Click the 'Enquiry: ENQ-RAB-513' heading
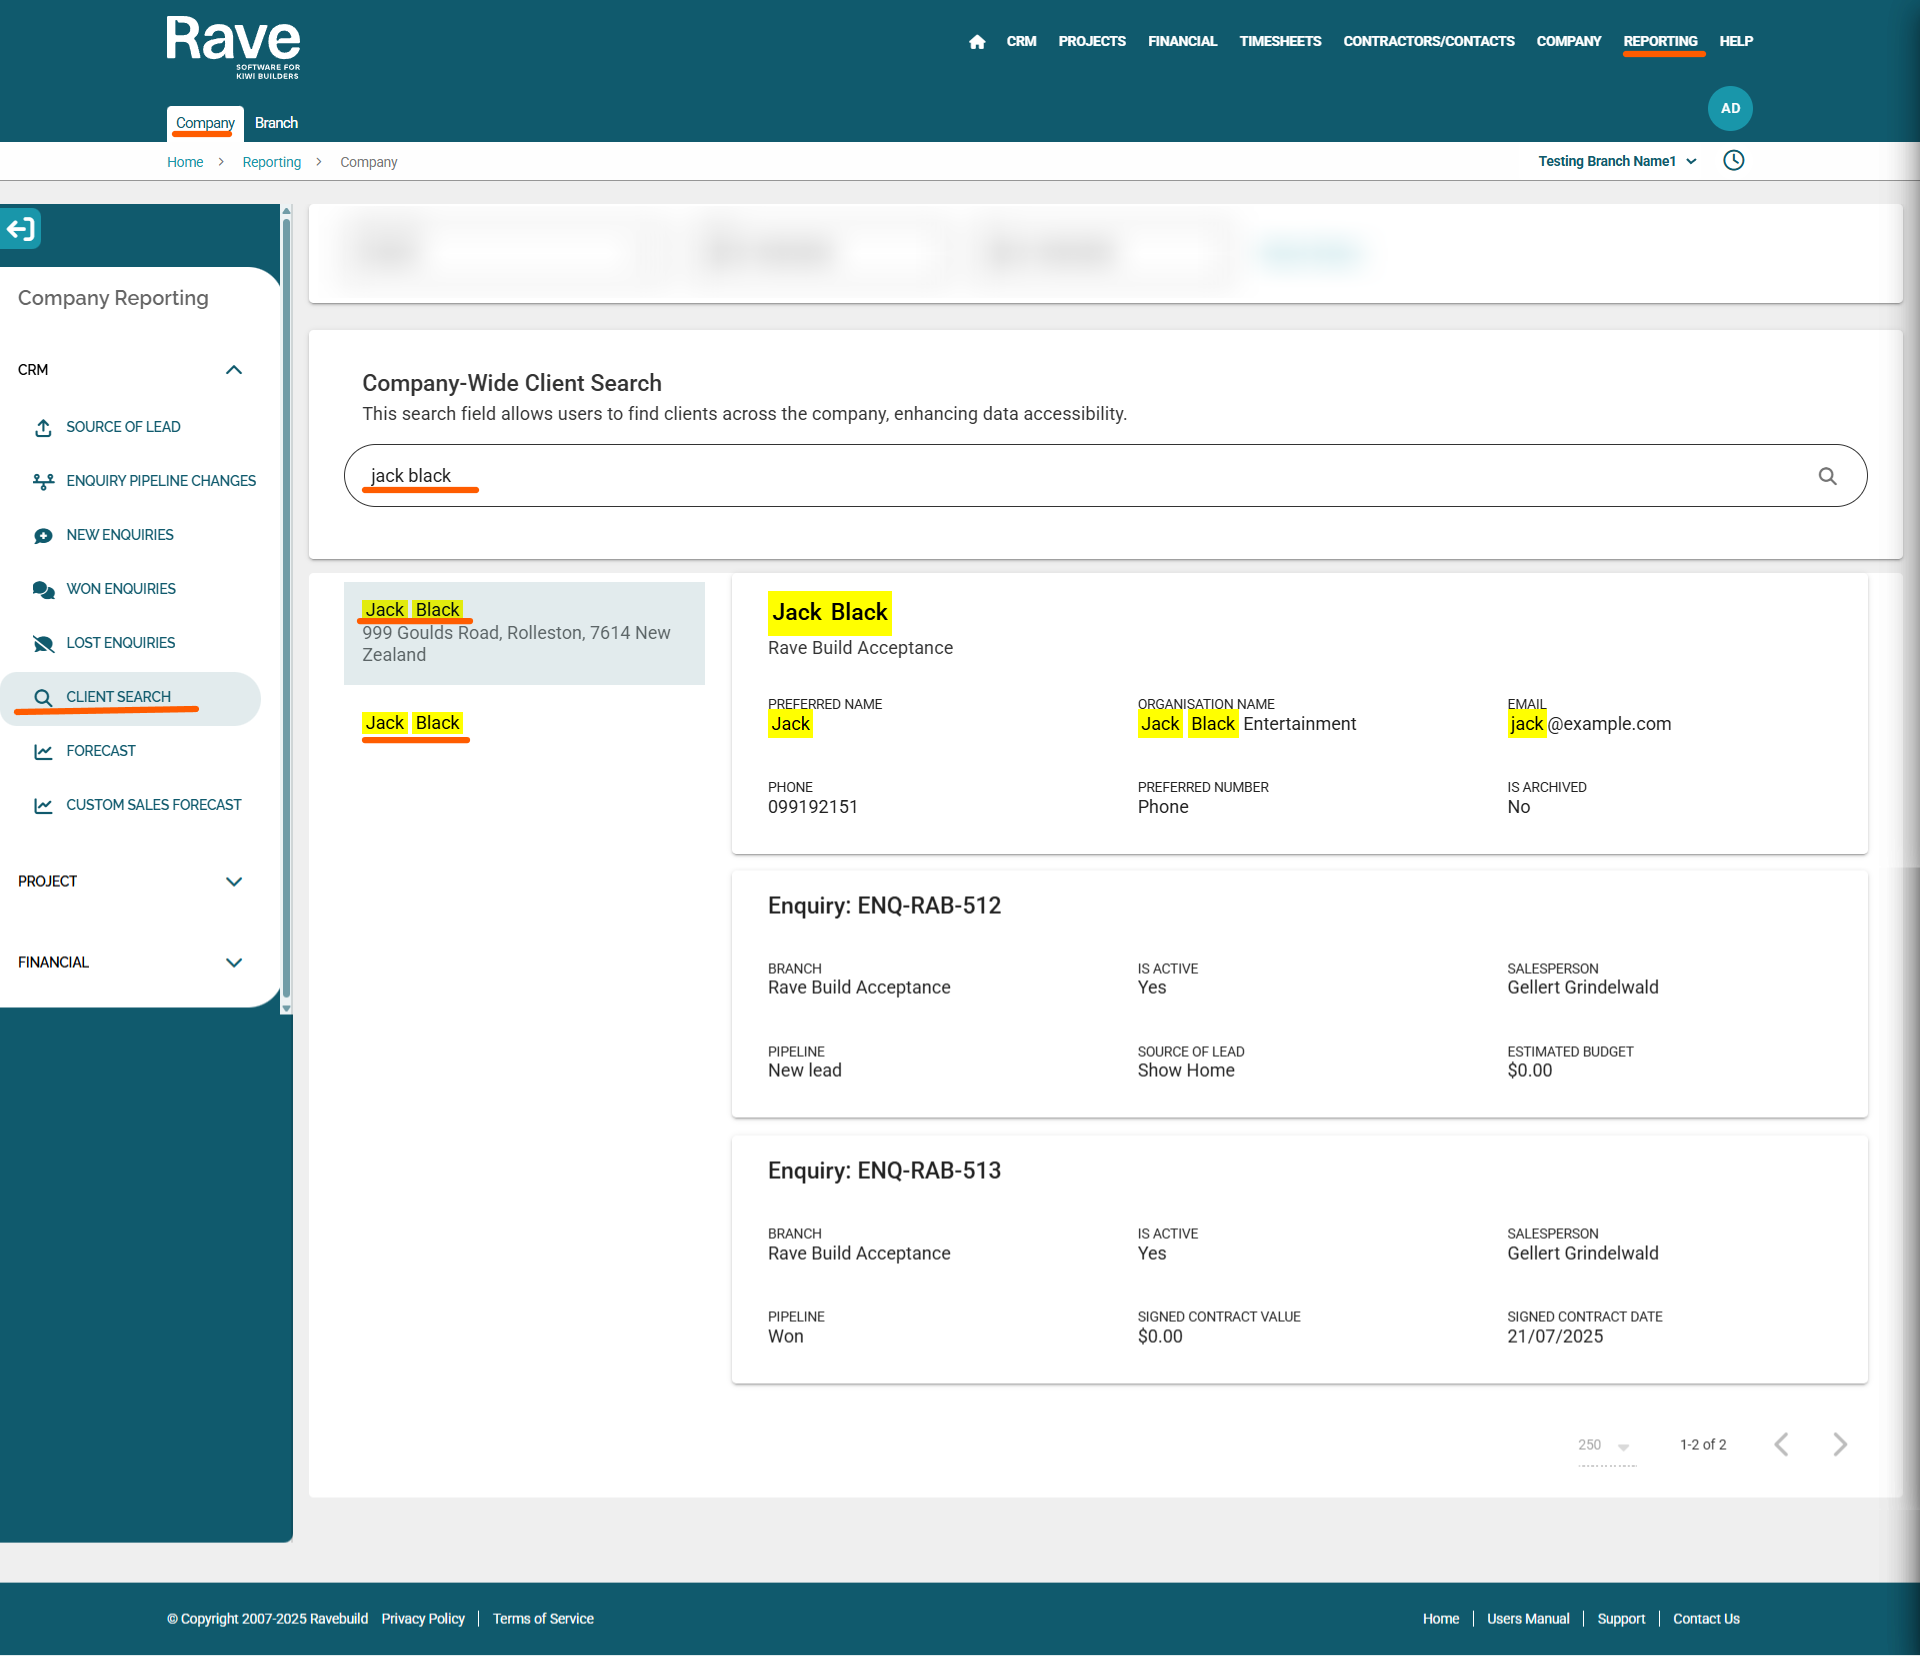The image size is (1920, 1657). pyautogui.click(x=884, y=1171)
